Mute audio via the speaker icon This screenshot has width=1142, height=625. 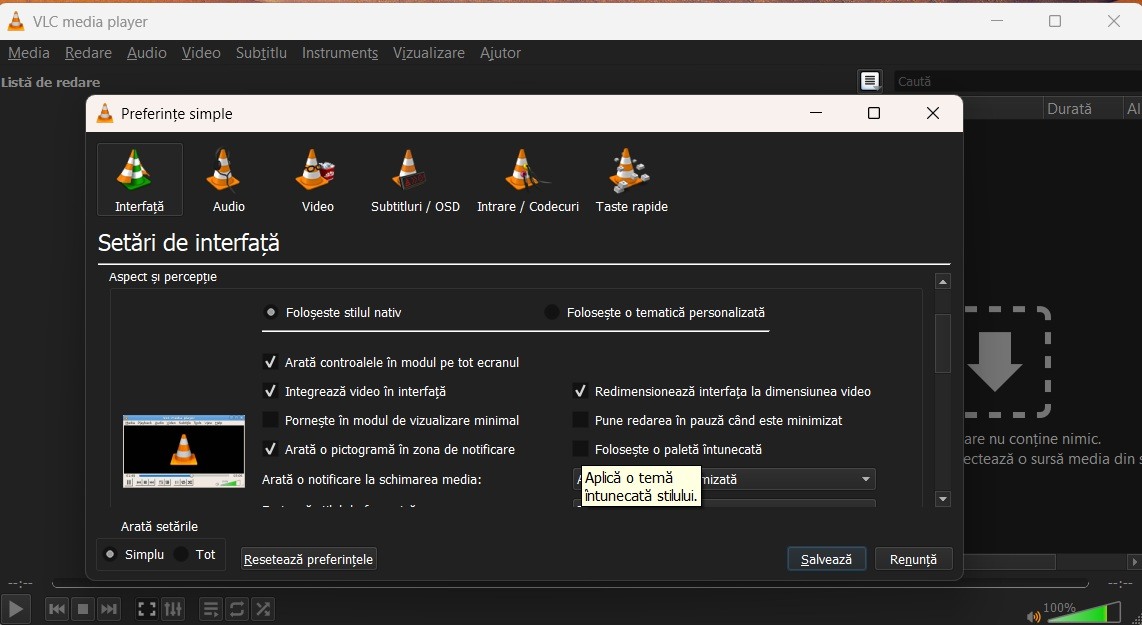click(x=1033, y=616)
